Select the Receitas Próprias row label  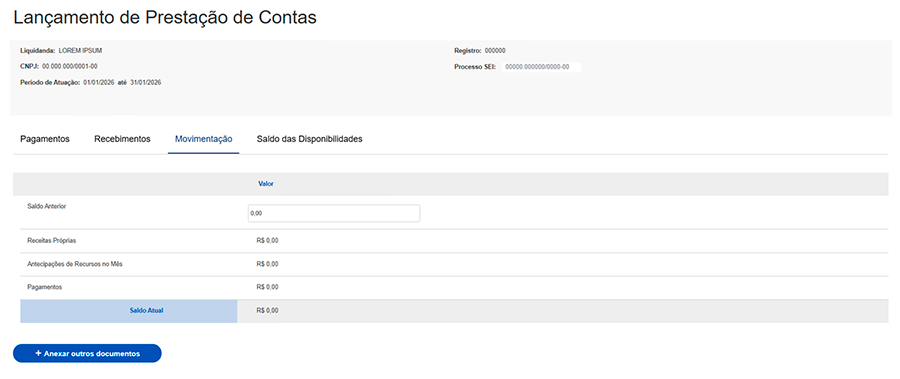[51, 241]
